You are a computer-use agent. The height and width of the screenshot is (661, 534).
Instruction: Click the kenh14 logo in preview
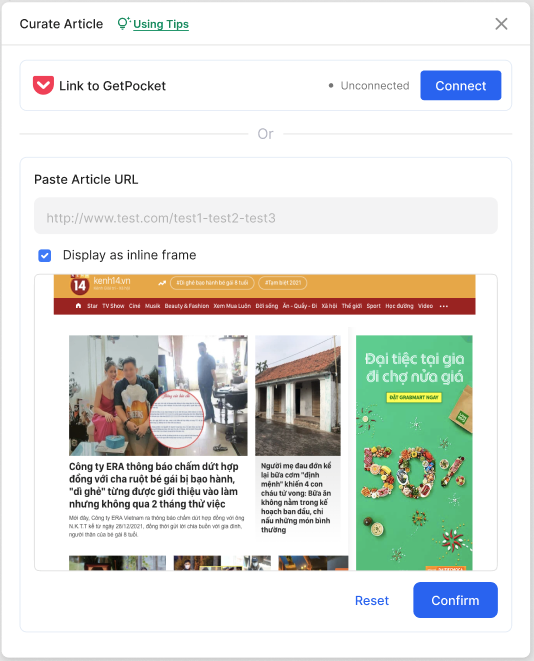click(79, 285)
